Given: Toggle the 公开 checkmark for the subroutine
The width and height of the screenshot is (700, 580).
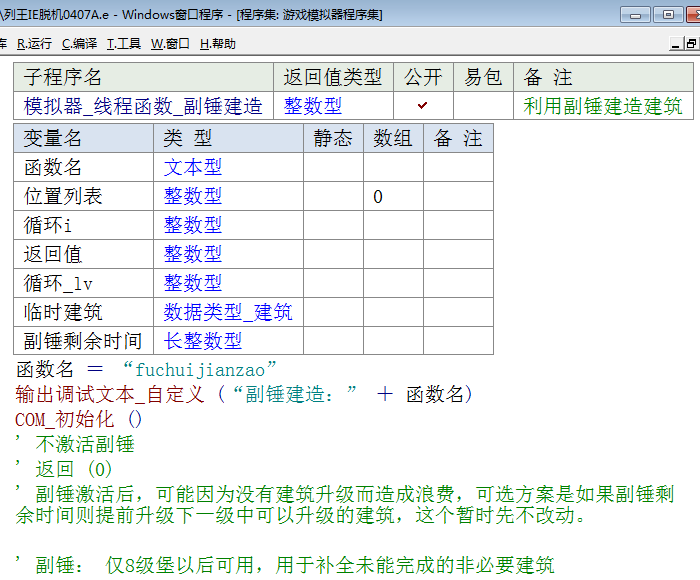Looking at the screenshot, I should [x=423, y=106].
